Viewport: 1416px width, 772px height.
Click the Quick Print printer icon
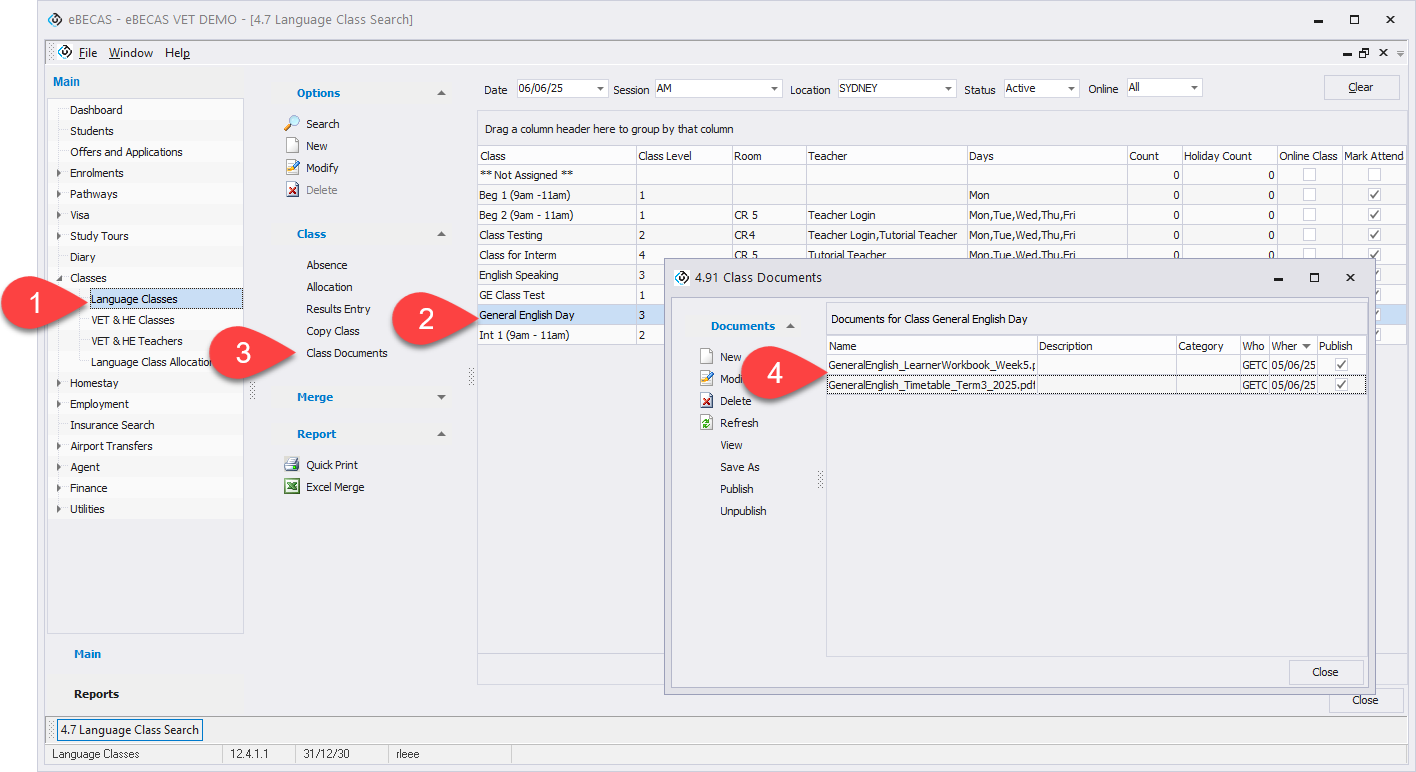click(x=292, y=465)
